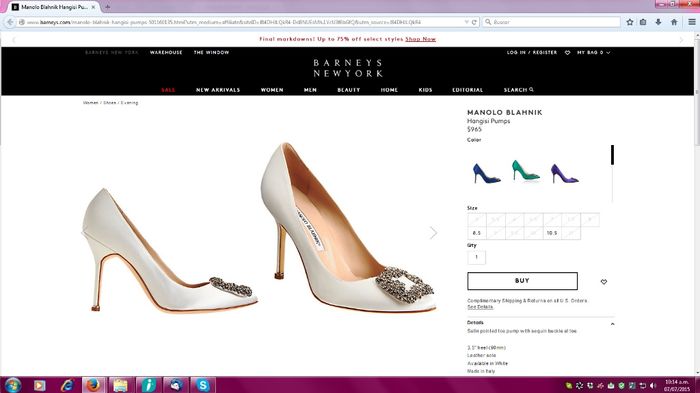Open the URL history dropdown arrow
The width and height of the screenshot is (700, 393).
point(467,22)
